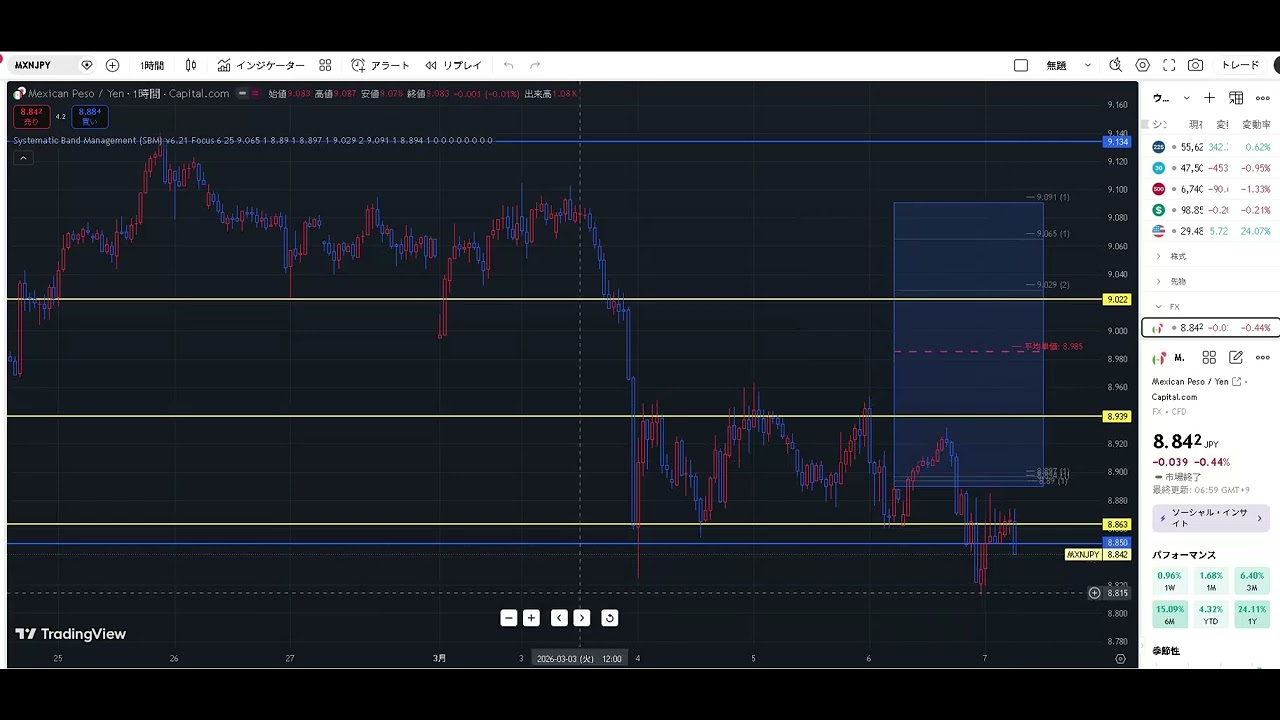Open the candlestick chart style selector

tap(191, 65)
